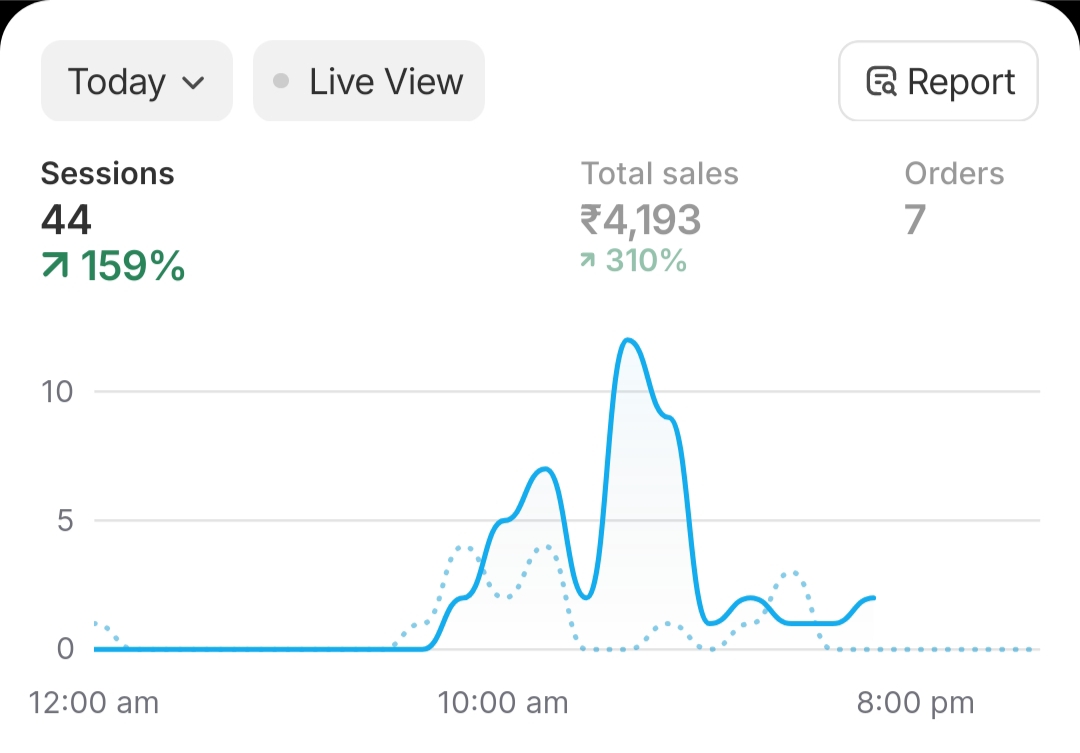The height and width of the screenshot is (753, 1080).
Task: Switch to the Orders metric
Action: click(954, 174)
